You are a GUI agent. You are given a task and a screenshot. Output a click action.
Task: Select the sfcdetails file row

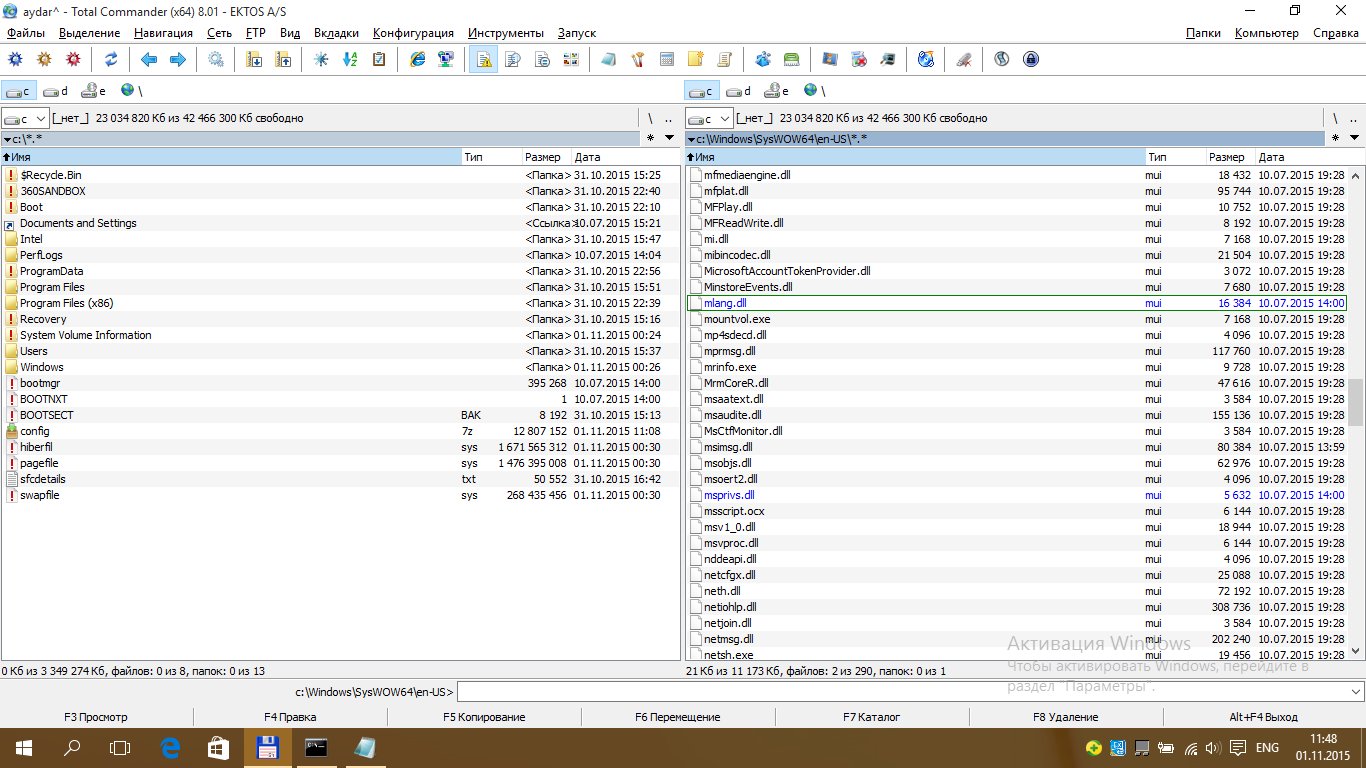click(x=340, y=479)
